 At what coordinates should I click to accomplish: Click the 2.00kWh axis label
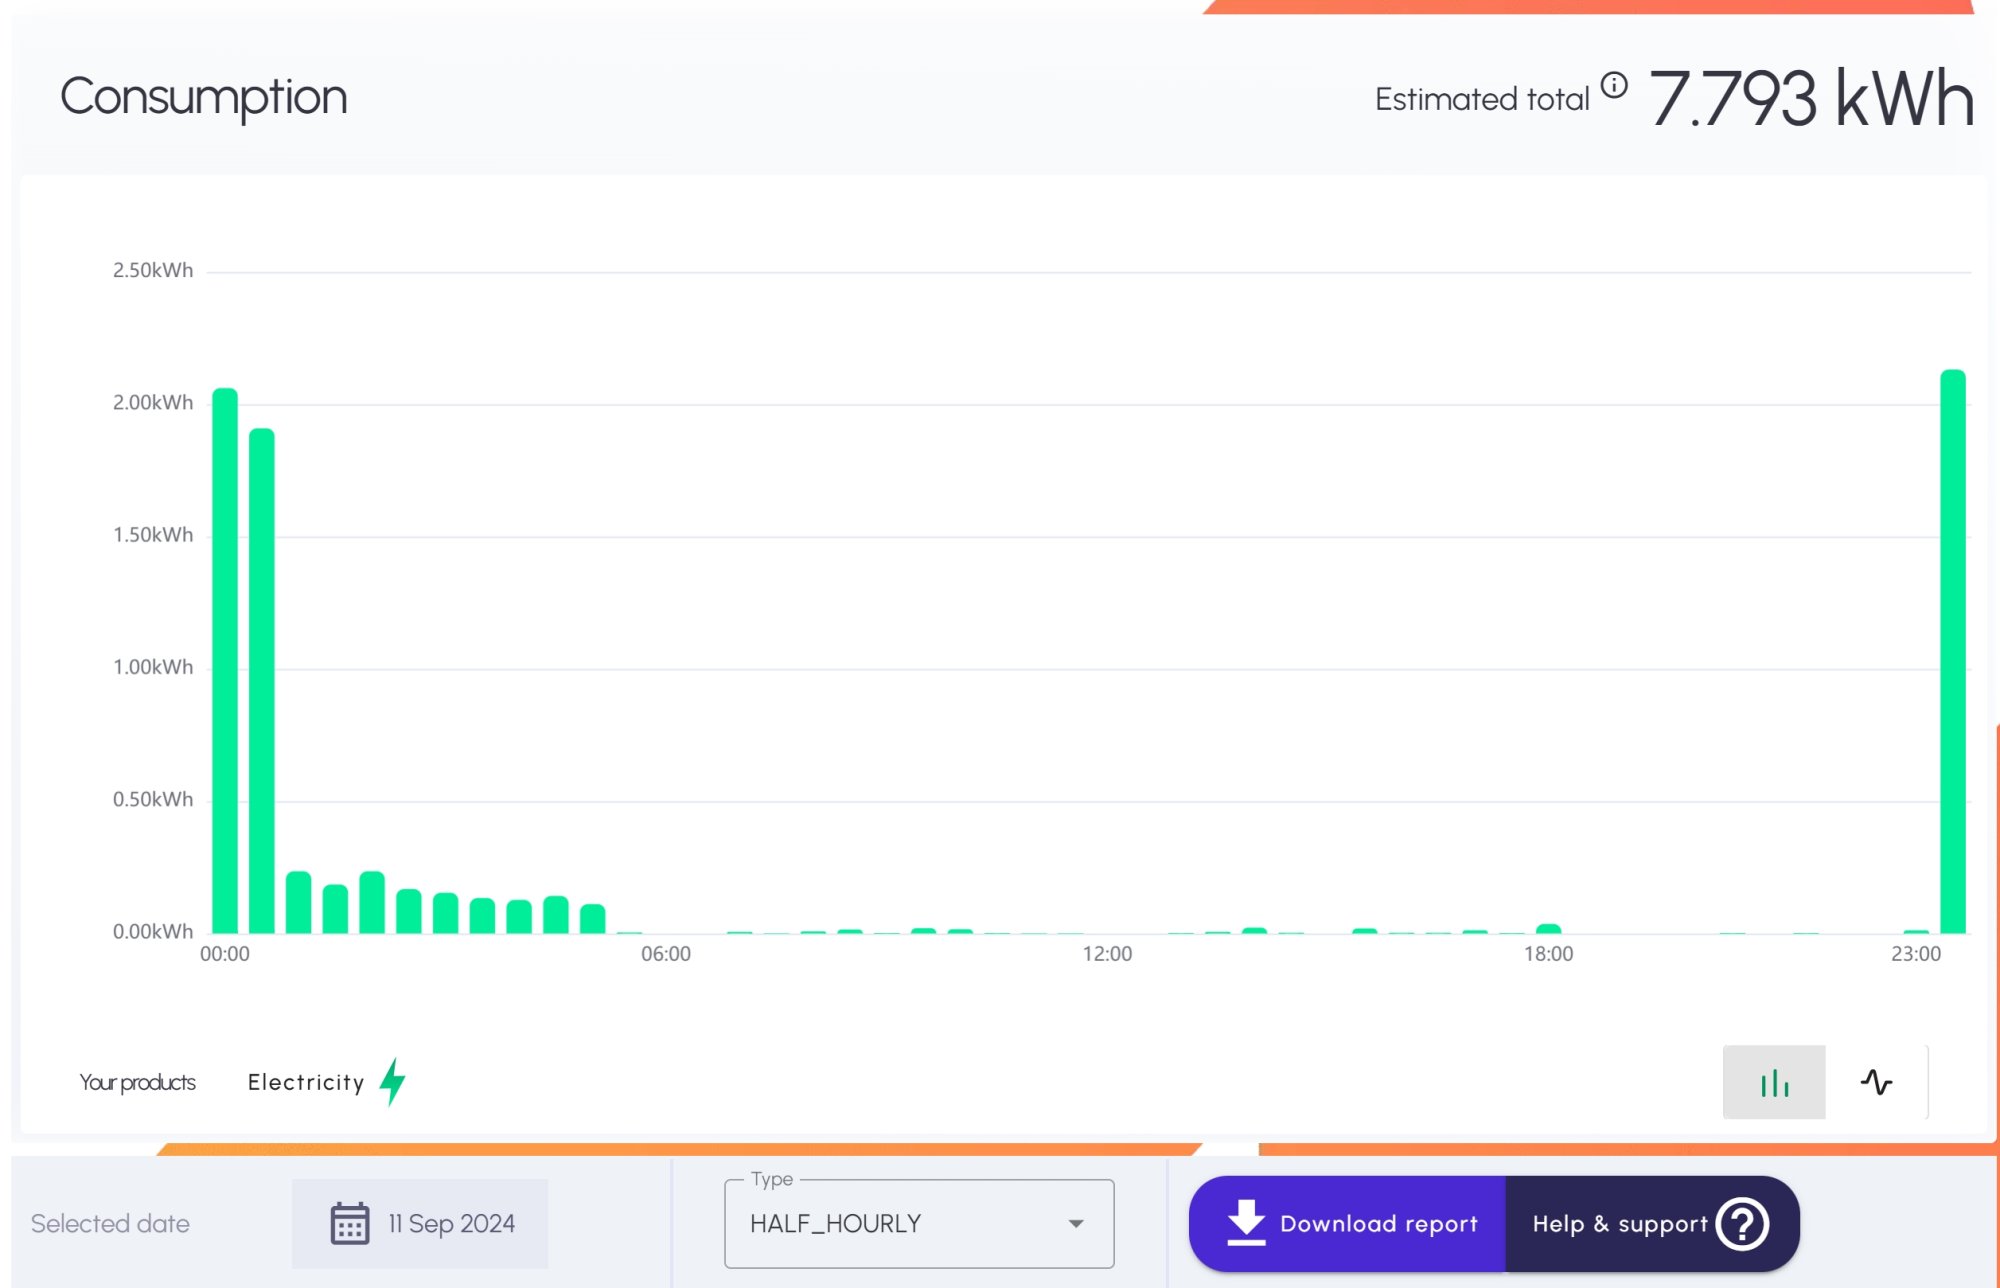point(153,402)
